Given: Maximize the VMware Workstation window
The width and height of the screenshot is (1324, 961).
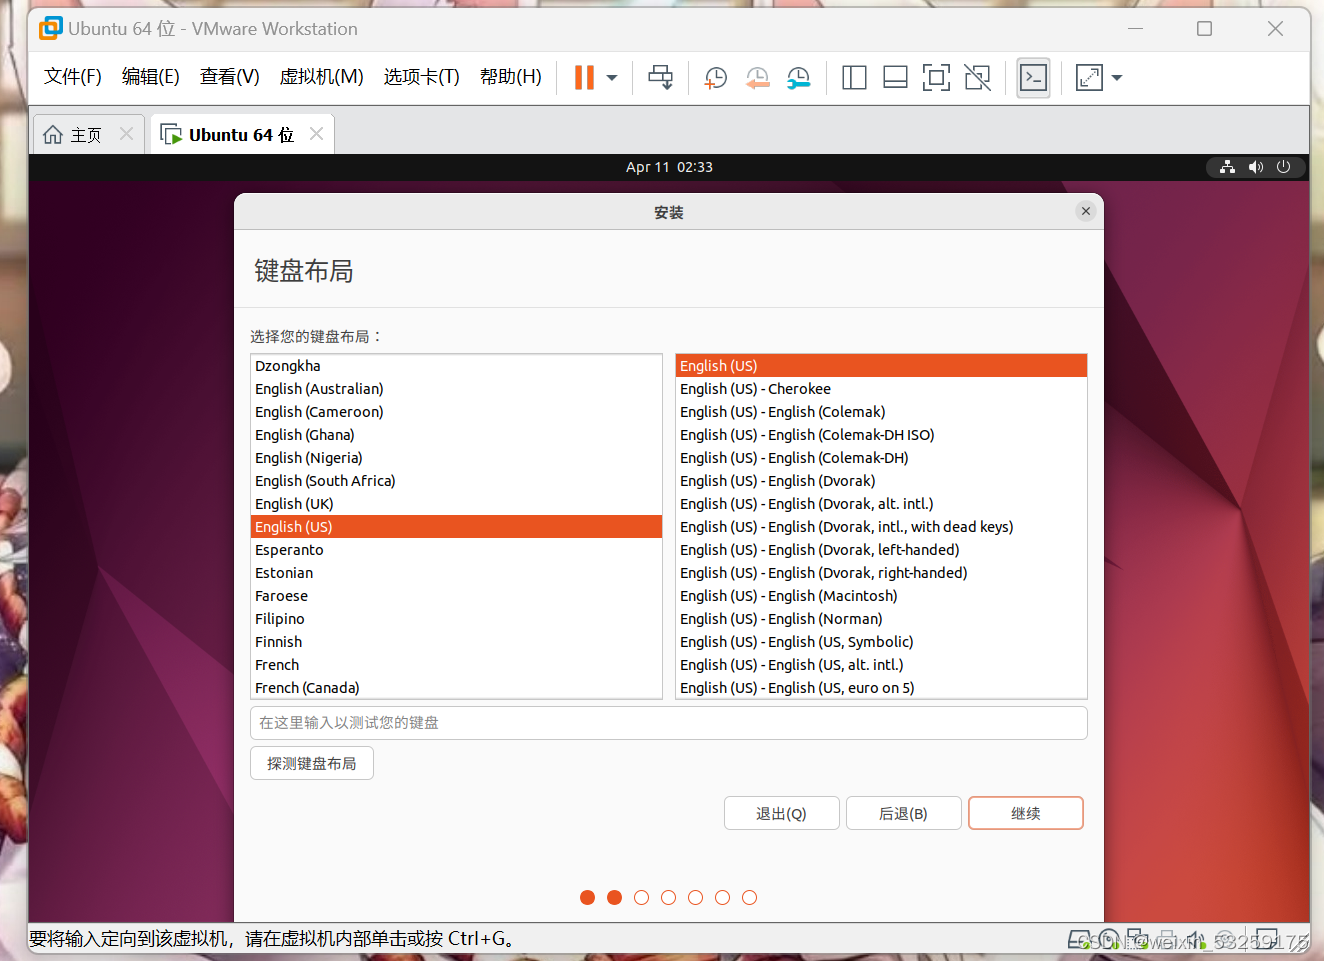Looking at the screenshot, I should 1204,29.
